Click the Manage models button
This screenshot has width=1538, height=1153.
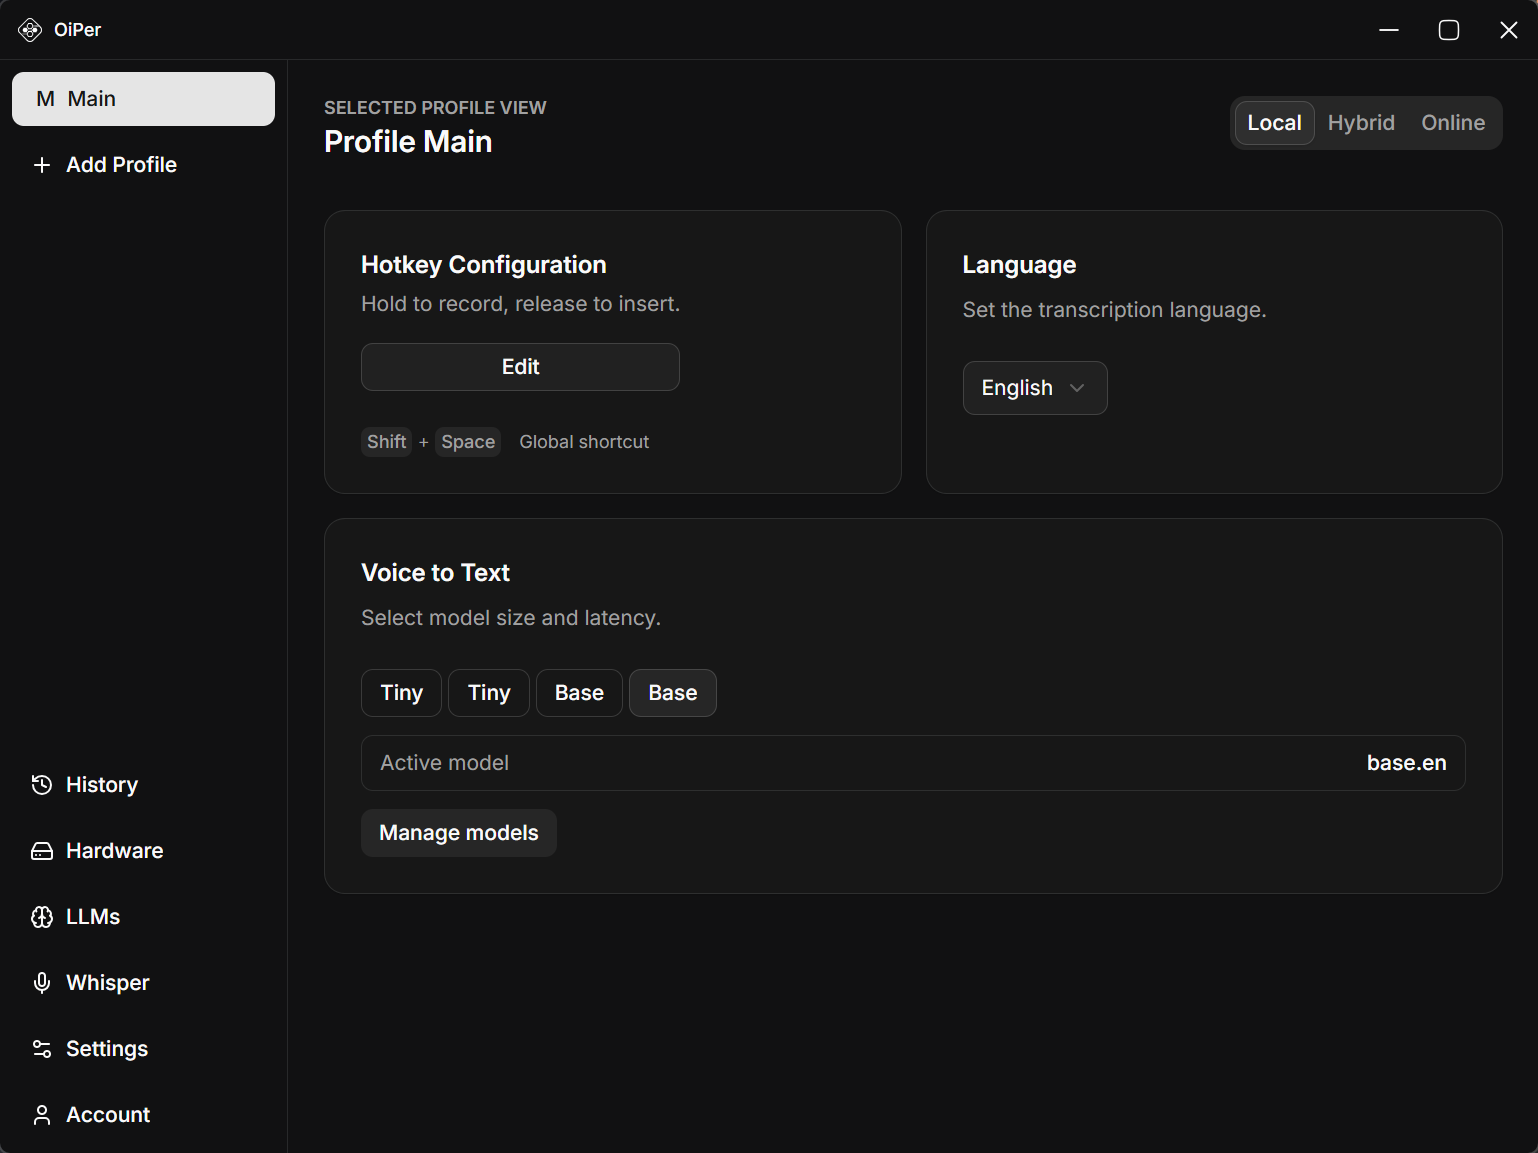[458, 833]
